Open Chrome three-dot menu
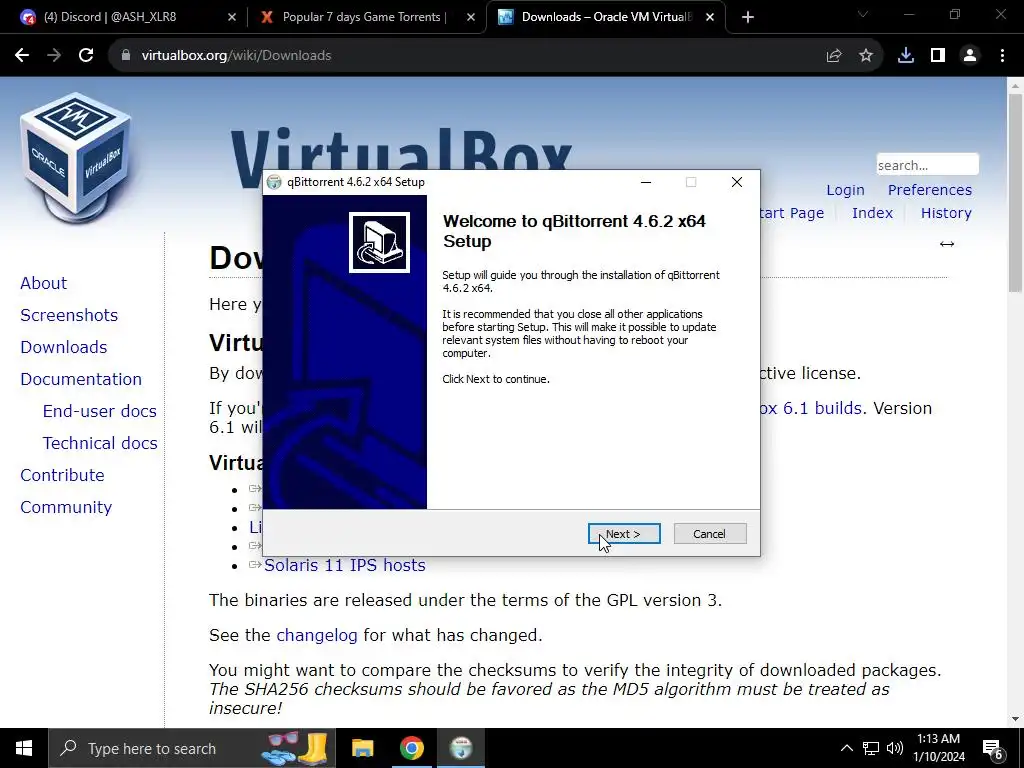1024x768 pixels. 1002,56
